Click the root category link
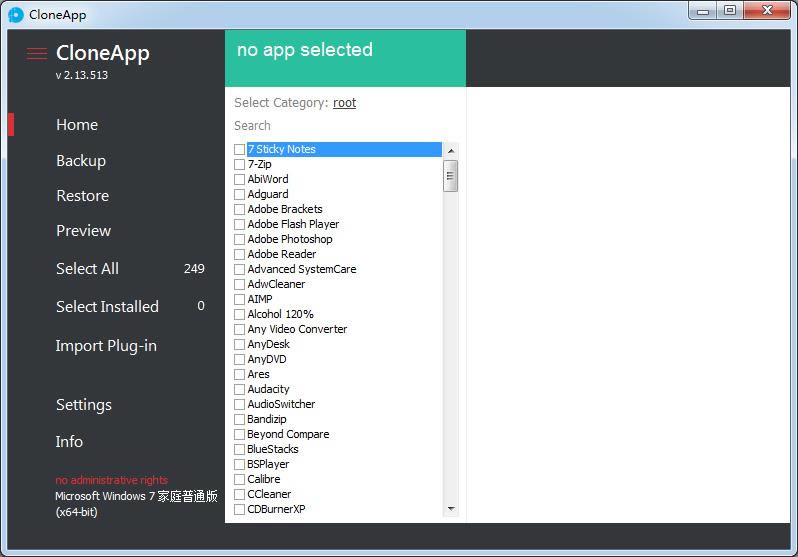 click(x=345, y=103)
